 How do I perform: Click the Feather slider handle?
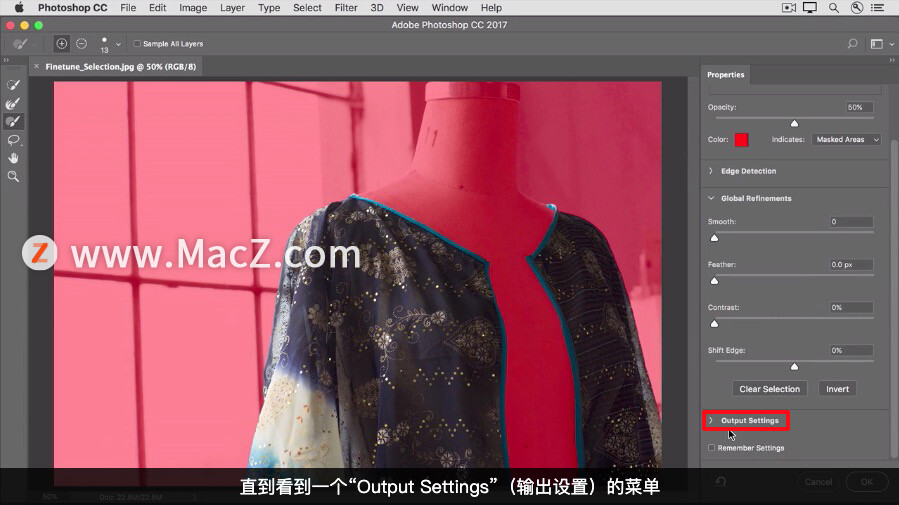pos(714,280)
